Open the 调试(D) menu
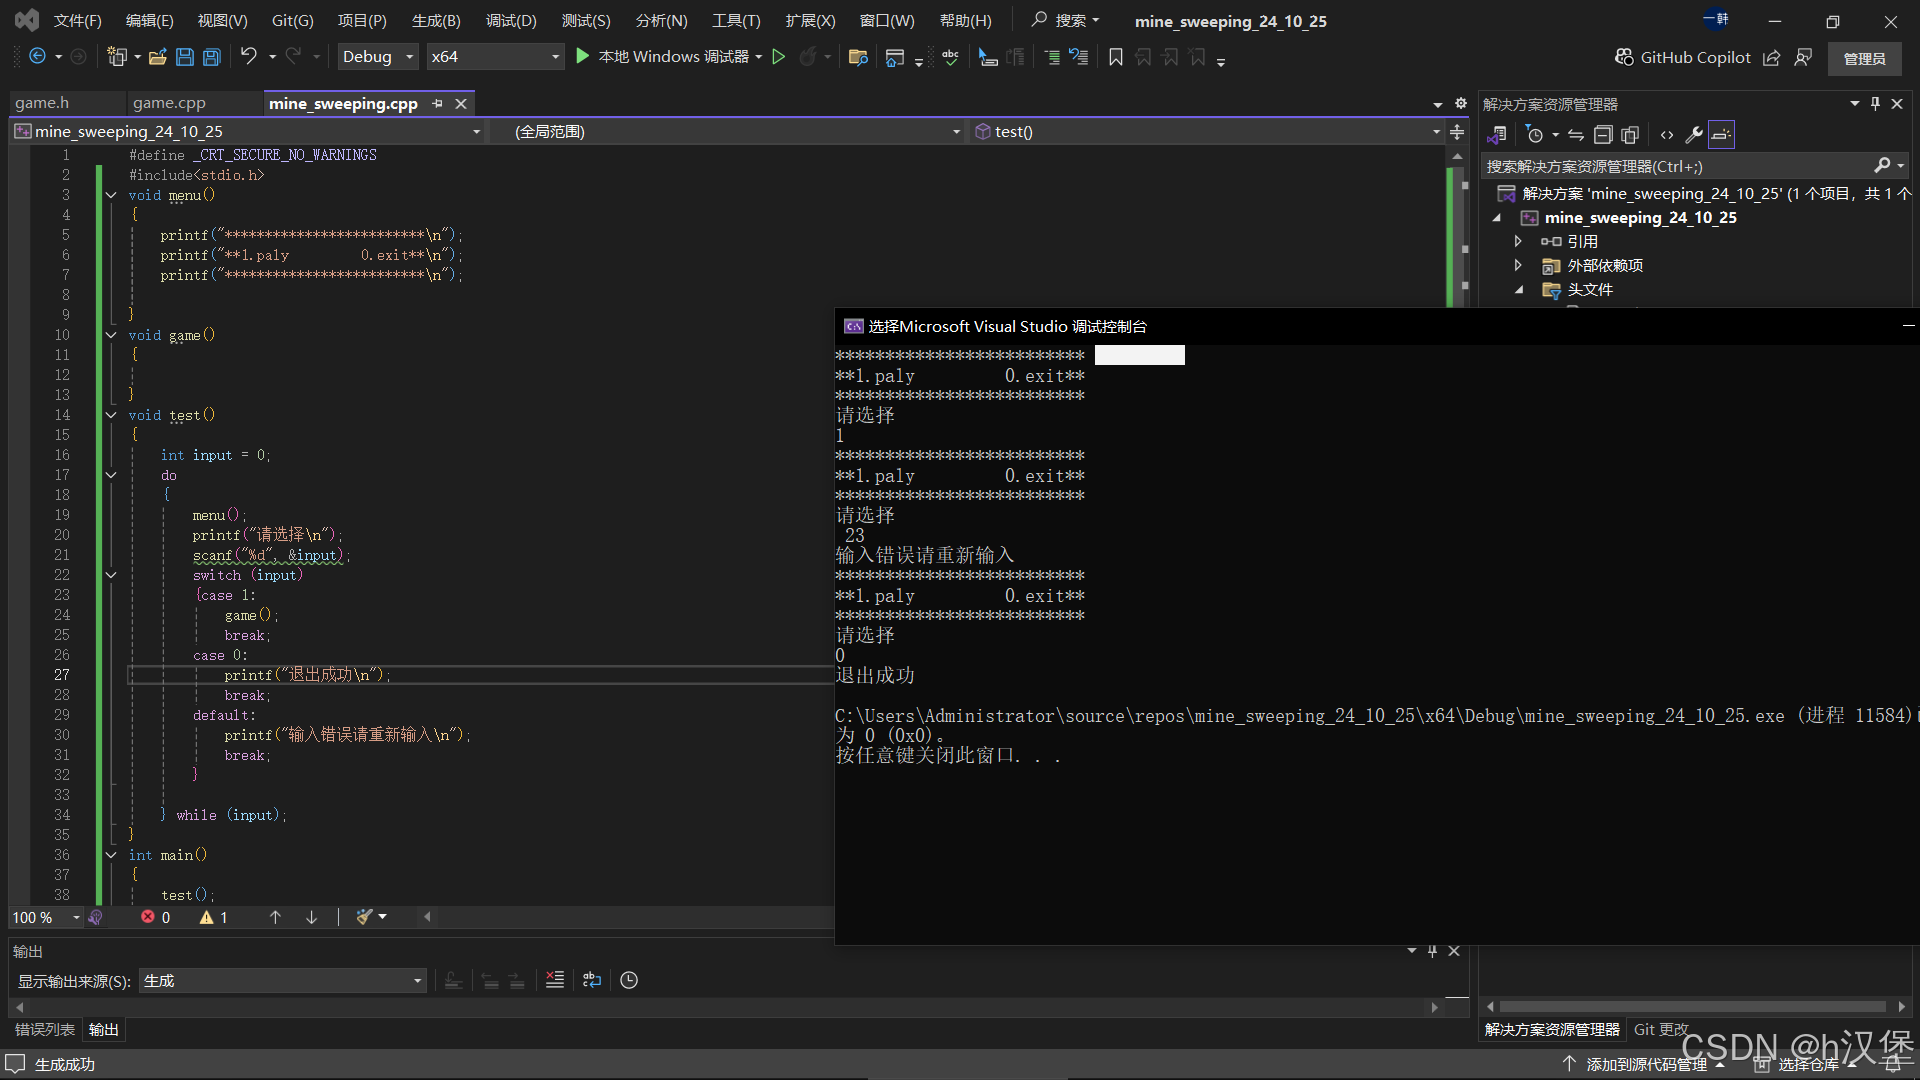This screenshot has height=1080, width=1920. [510, 20]
